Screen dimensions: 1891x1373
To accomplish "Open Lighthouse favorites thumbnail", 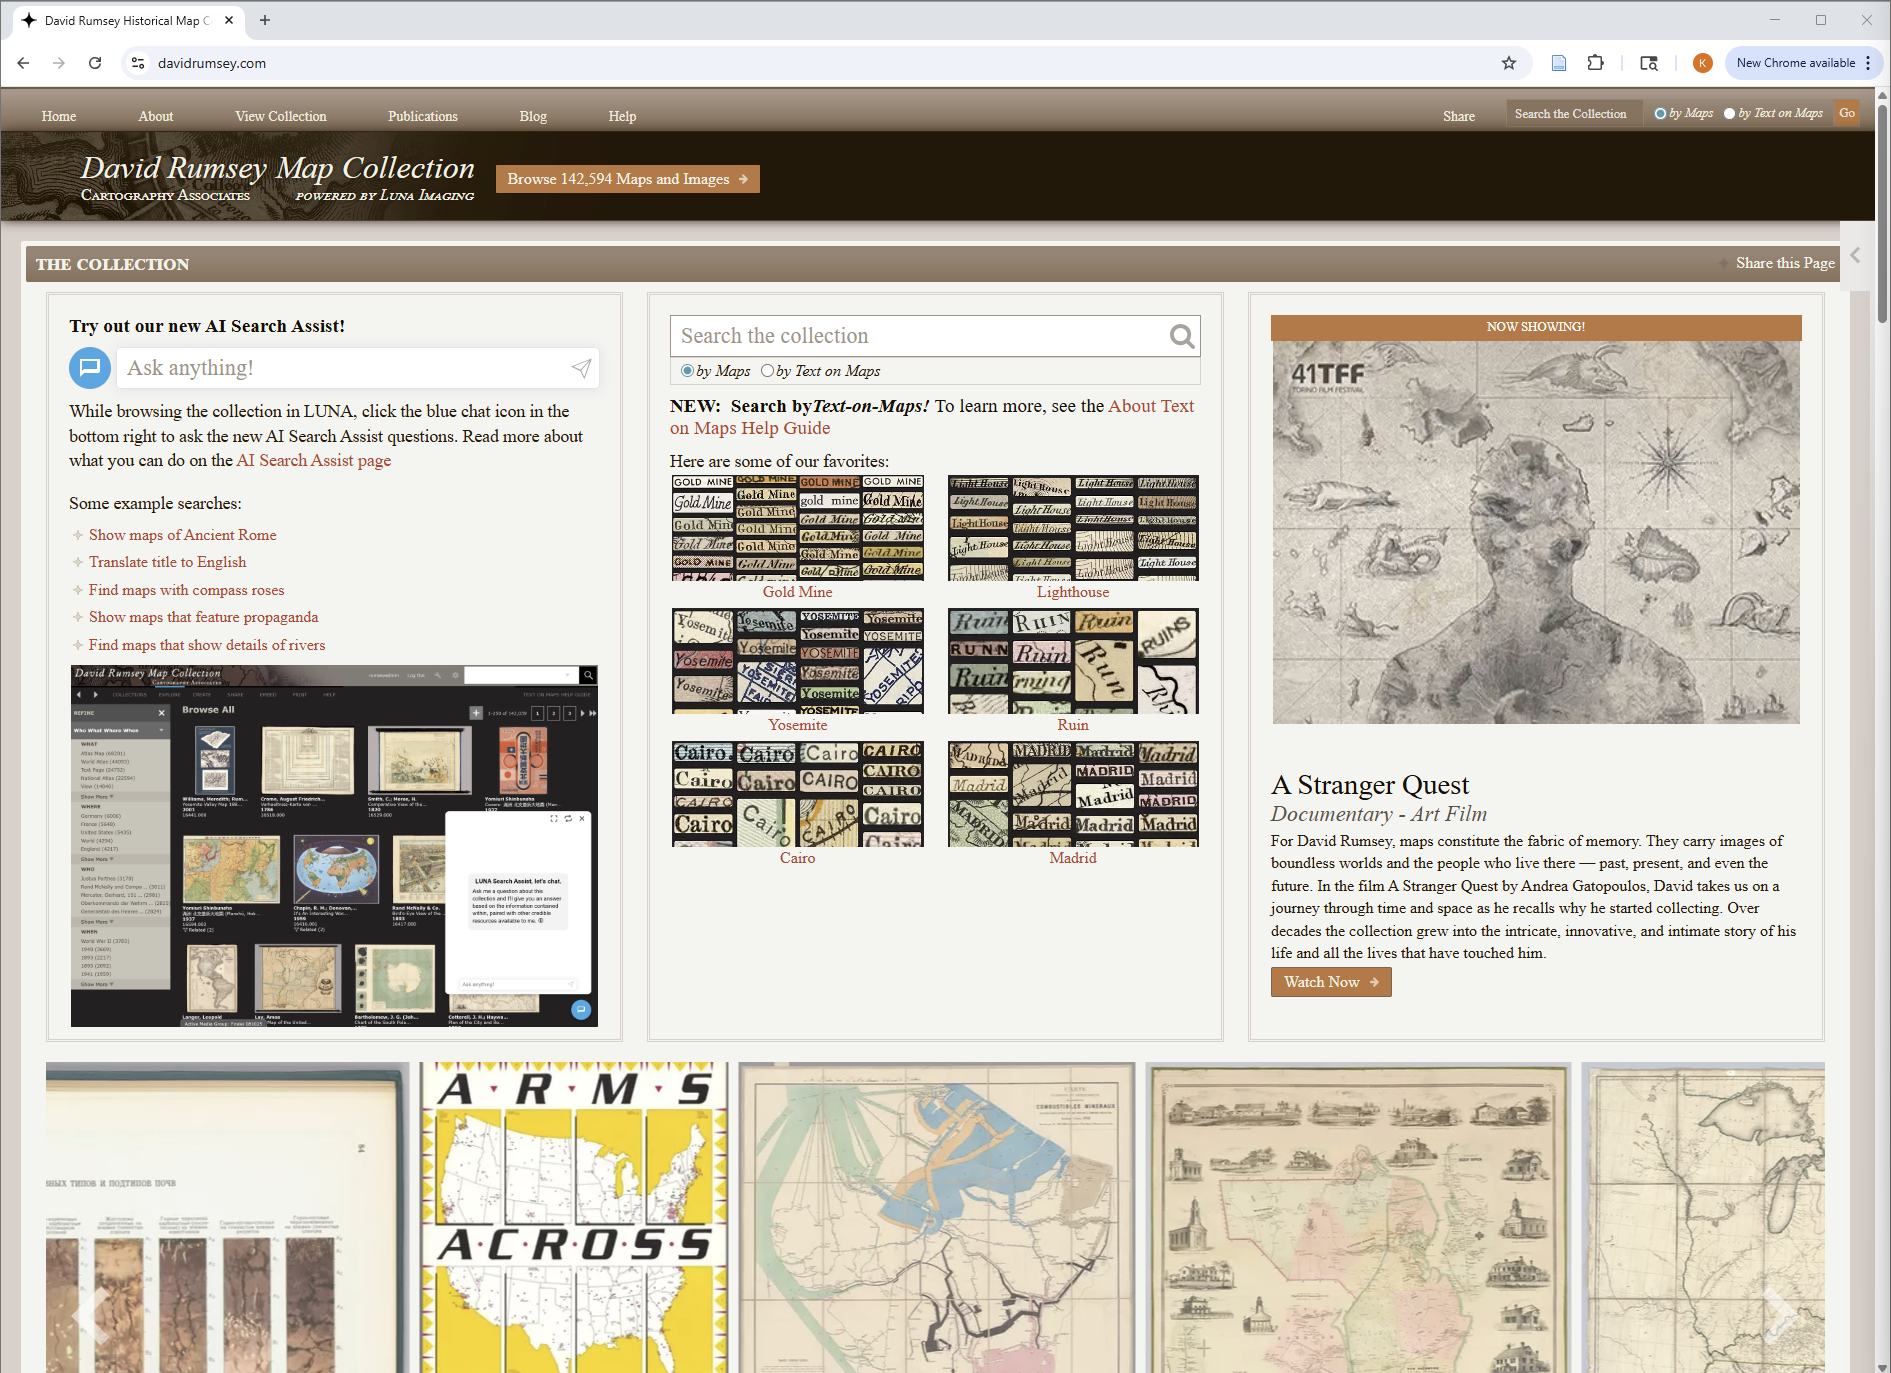I will pyautogui.click(x=1073, y=527).
